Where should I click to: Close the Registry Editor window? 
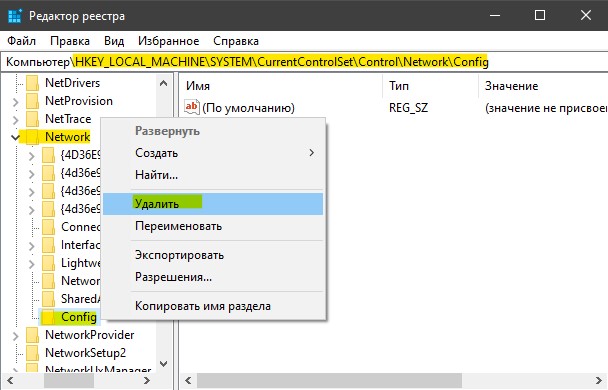pyautogui.click(x=586, y=16)
